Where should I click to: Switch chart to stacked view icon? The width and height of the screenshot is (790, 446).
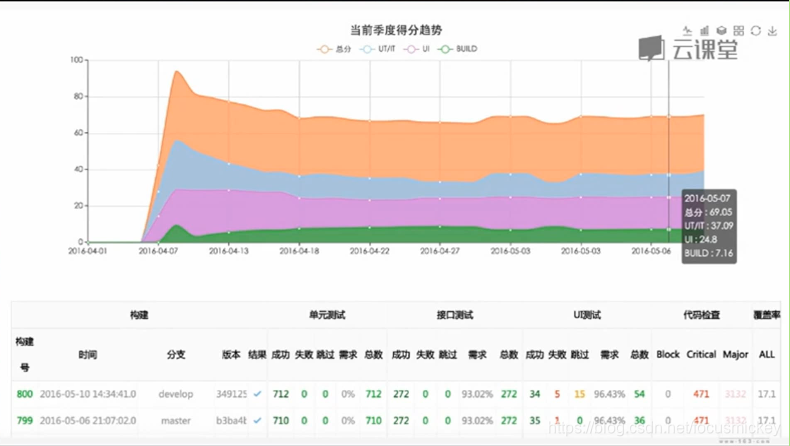click(x=721, y=31)
